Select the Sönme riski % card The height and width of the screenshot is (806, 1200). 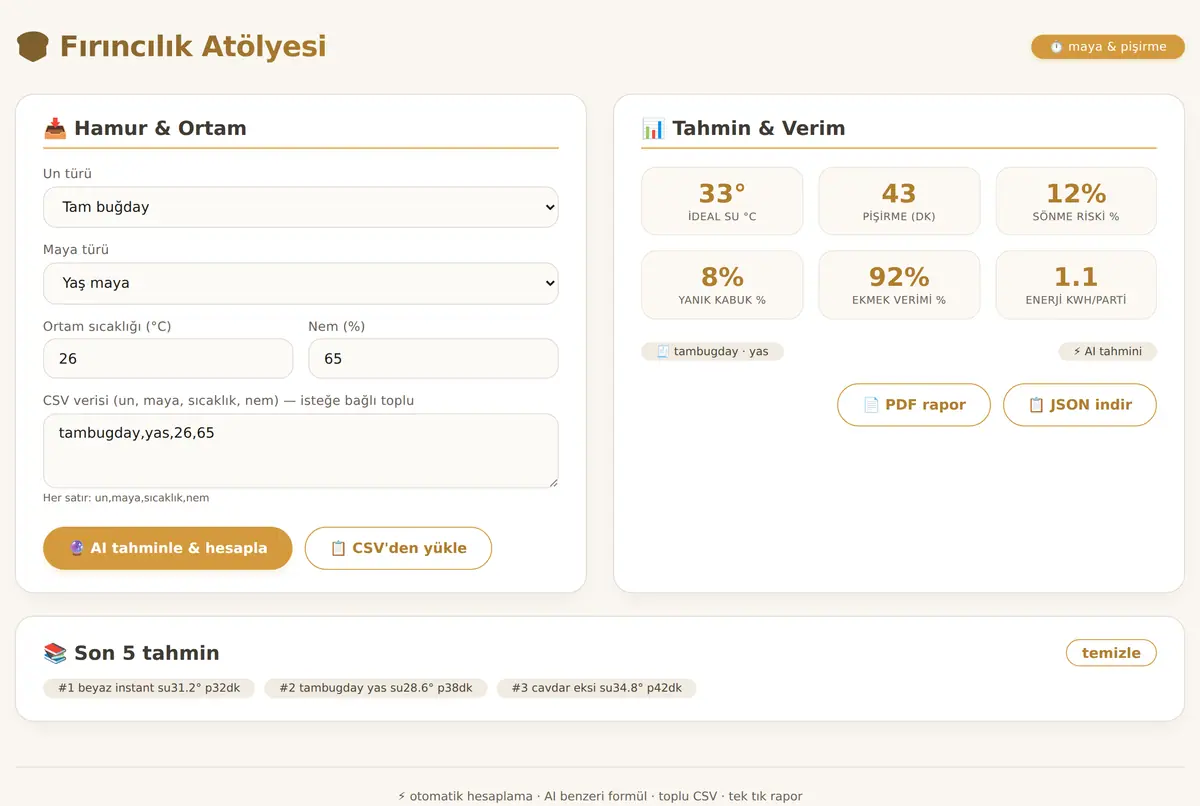point(1076,201)
